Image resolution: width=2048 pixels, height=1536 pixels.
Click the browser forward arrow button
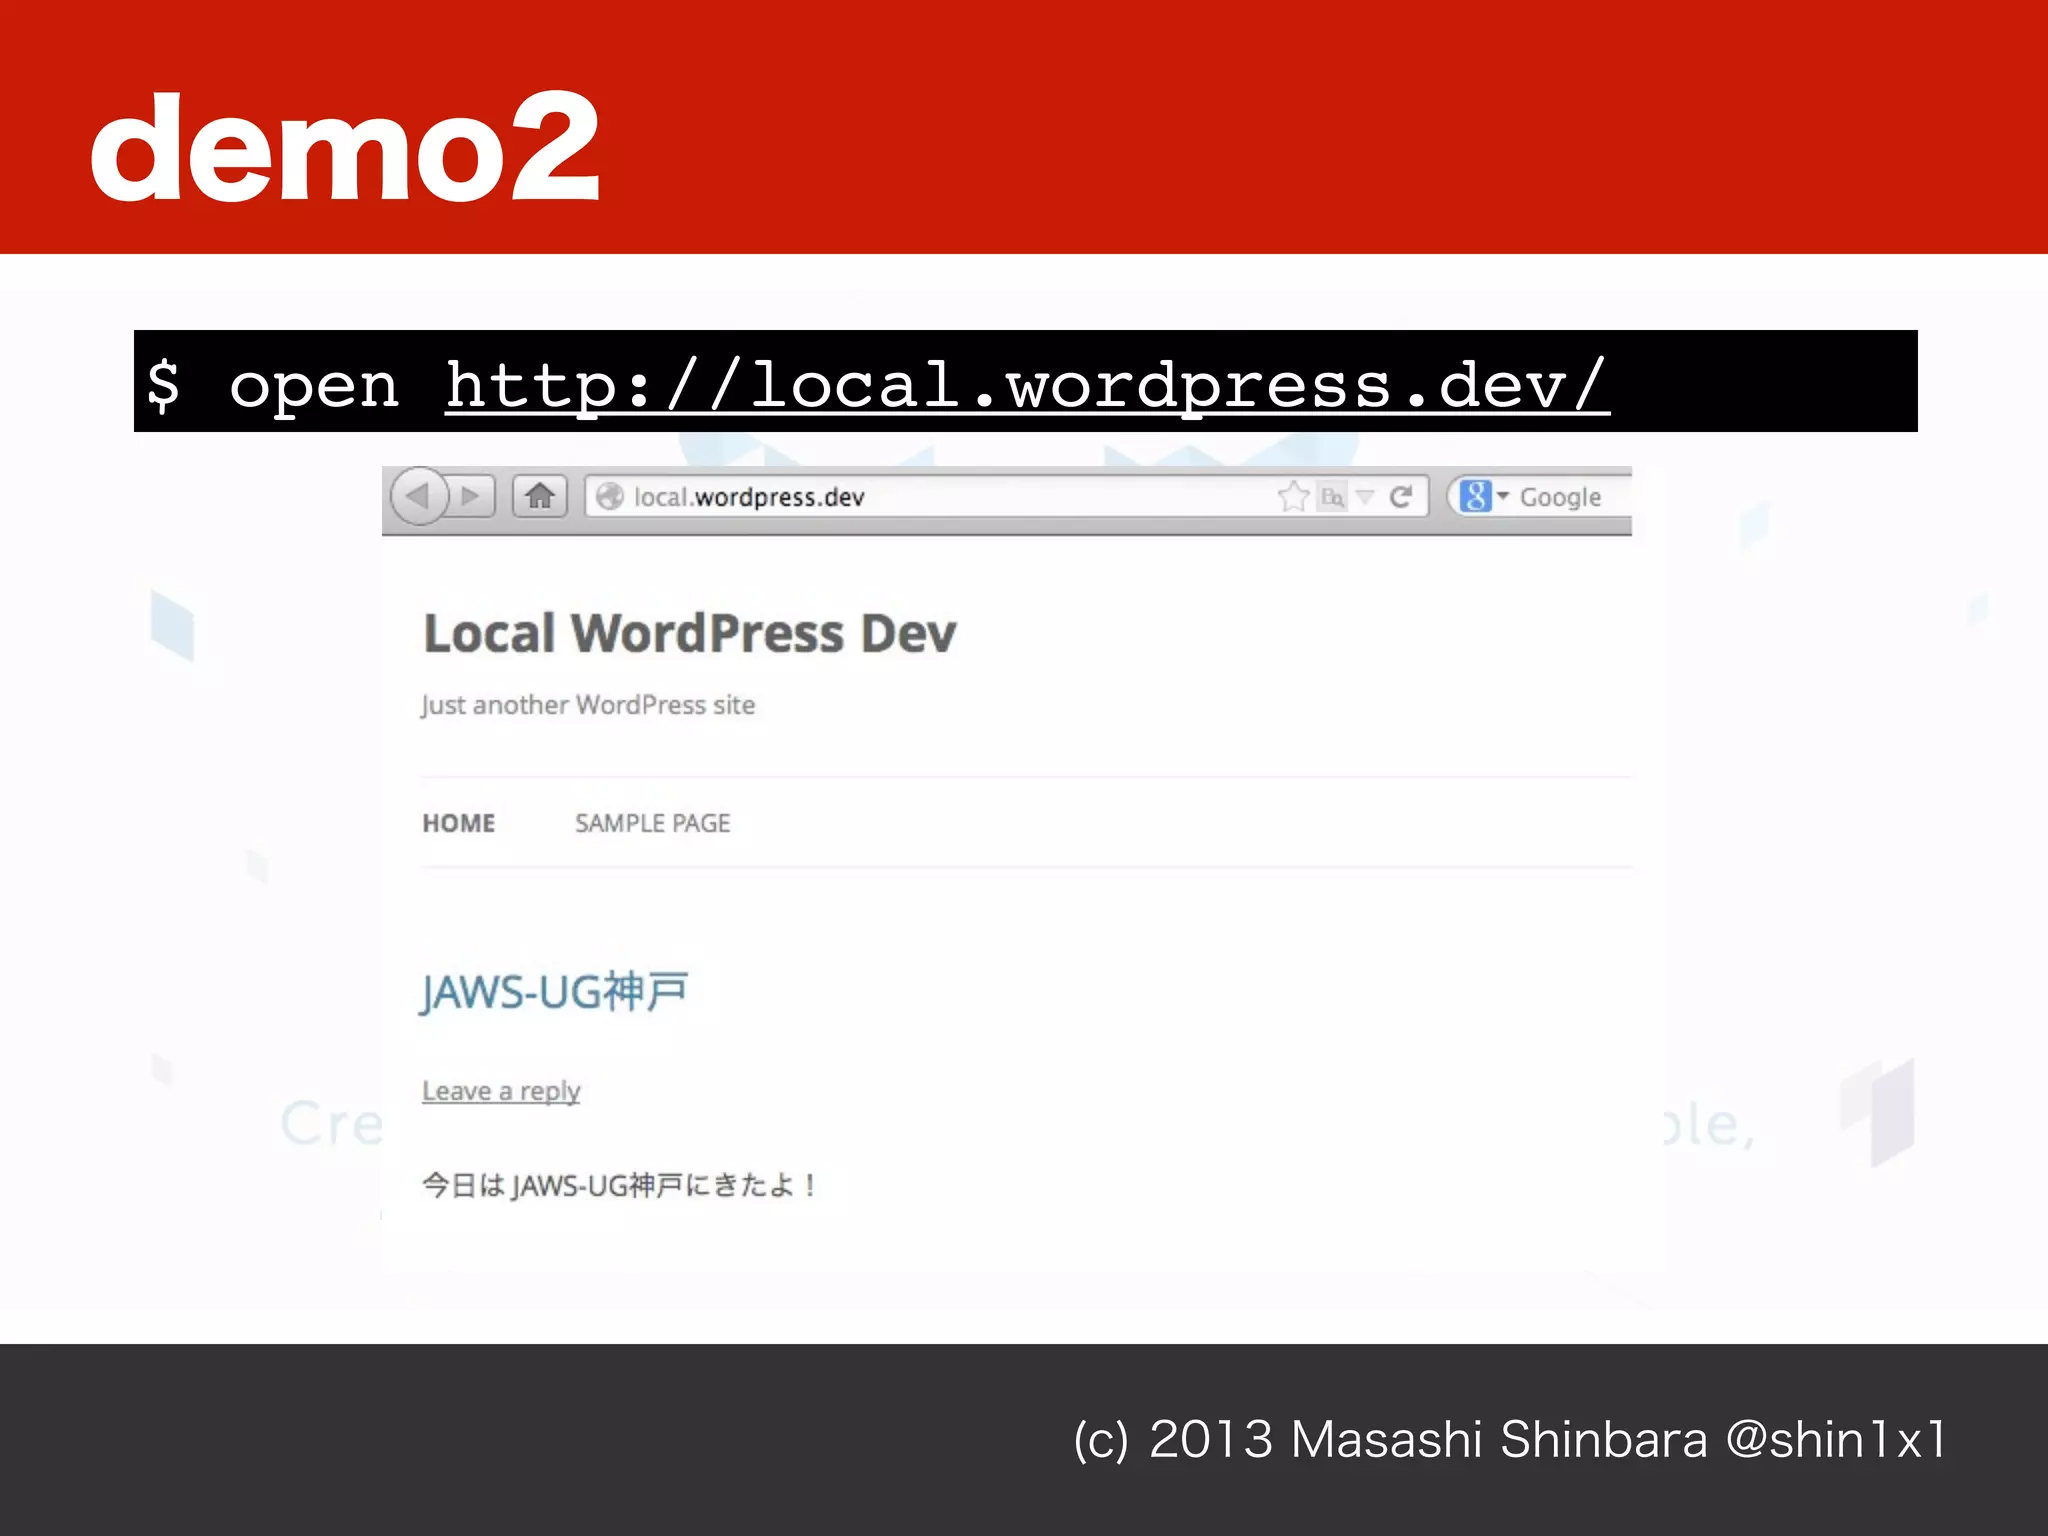click(x=472, y=496)
